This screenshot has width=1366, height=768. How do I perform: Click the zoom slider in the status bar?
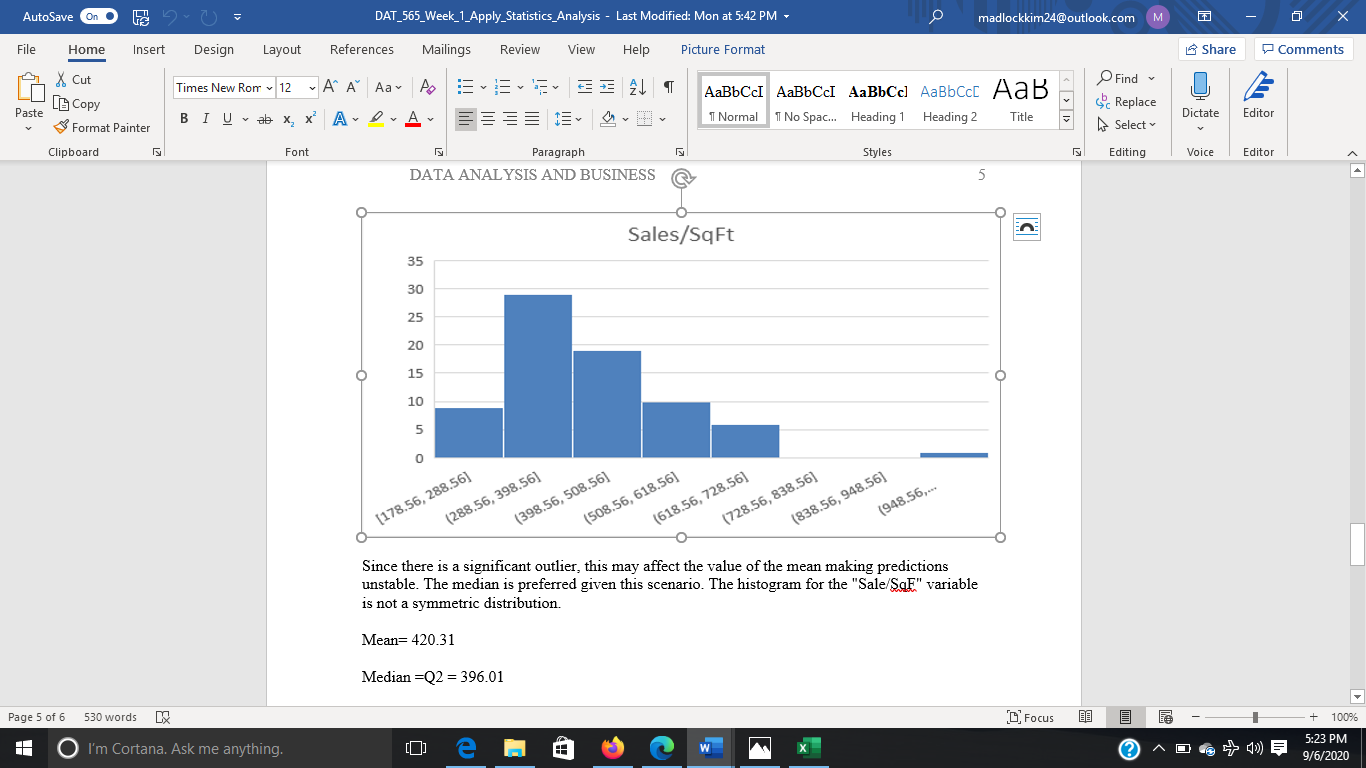1255,717
